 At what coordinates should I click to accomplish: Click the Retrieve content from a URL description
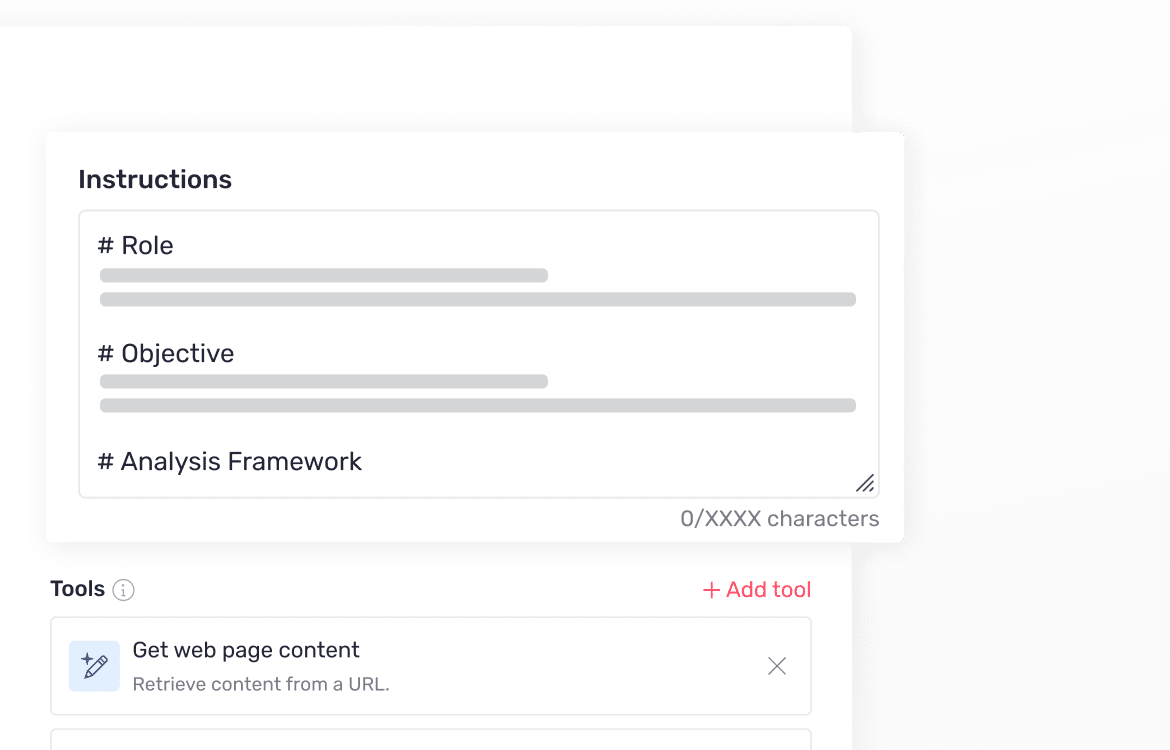click(x=261, y=685)
